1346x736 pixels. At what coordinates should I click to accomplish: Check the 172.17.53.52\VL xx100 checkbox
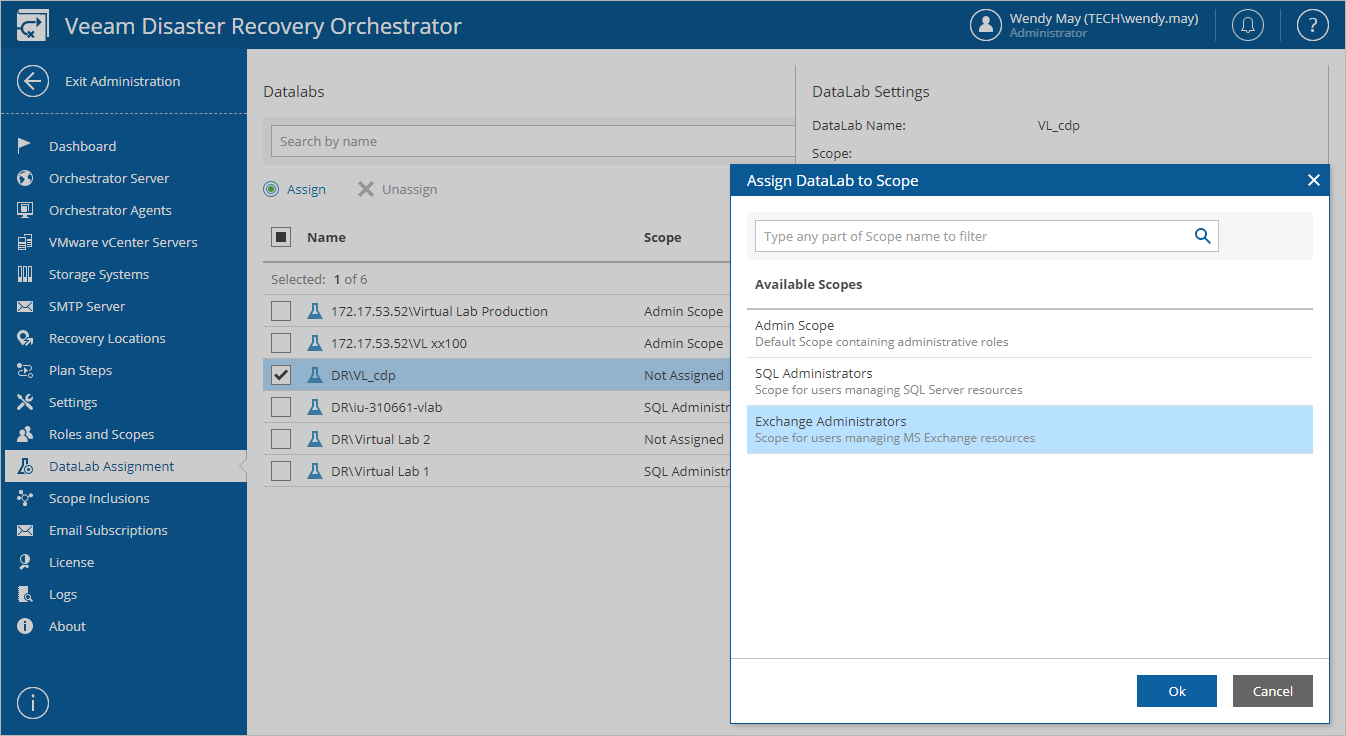coord(281,343)
